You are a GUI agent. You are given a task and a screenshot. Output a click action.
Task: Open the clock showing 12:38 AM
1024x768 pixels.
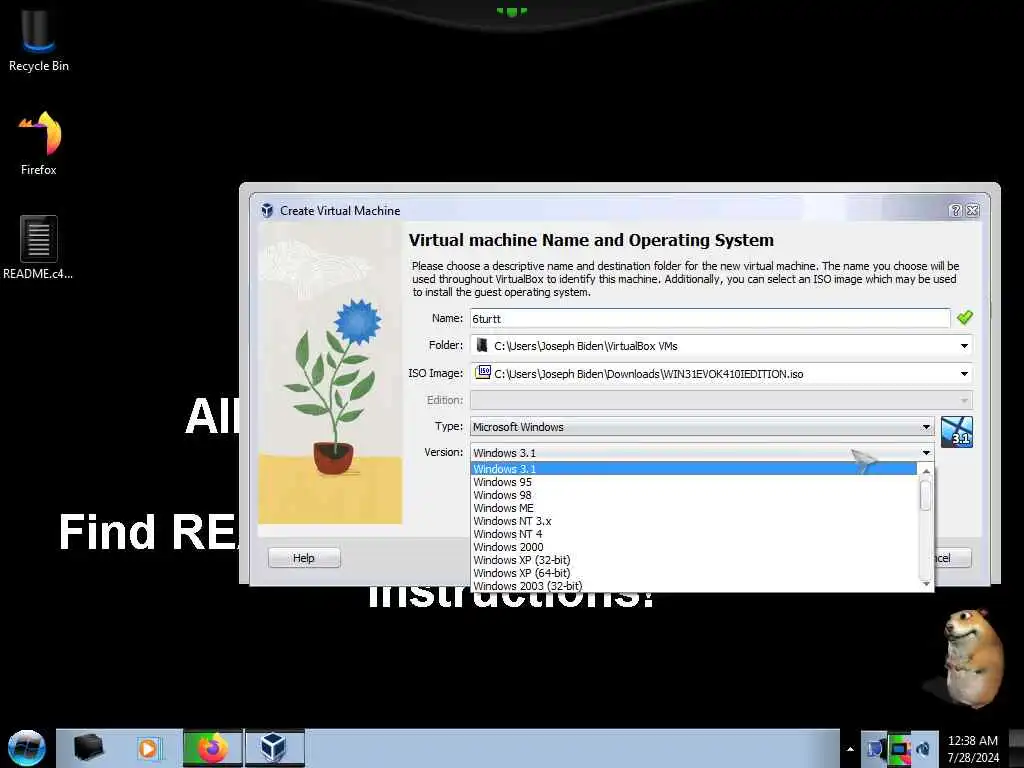(x=973, y=748)
